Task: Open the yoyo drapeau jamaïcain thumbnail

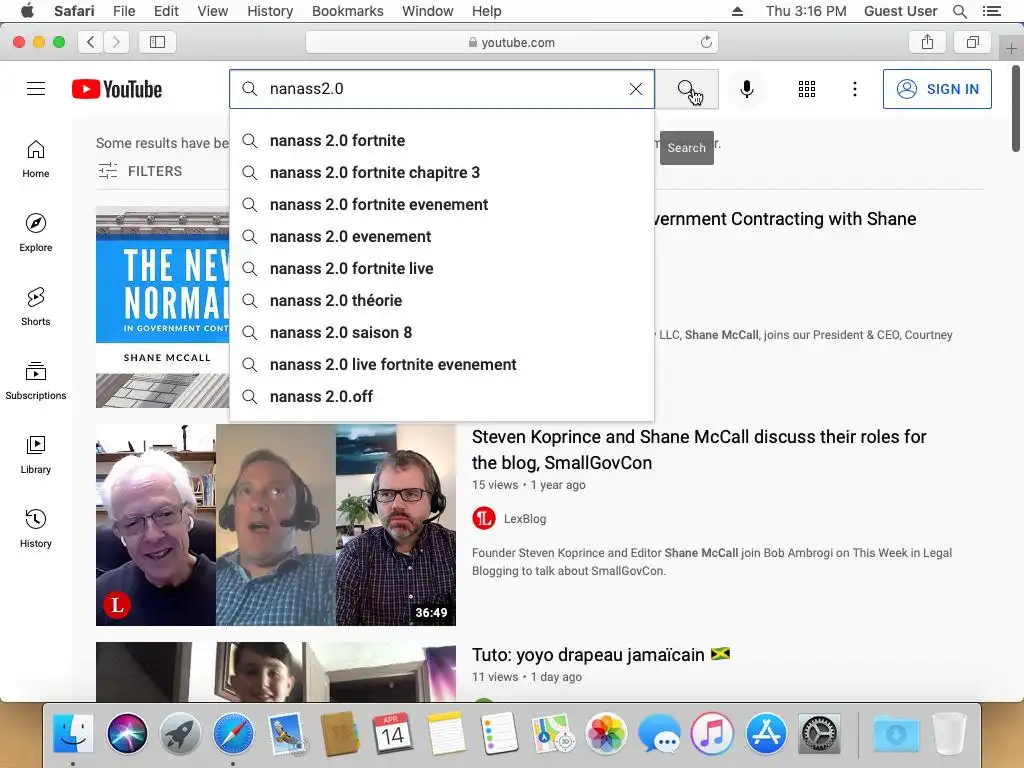Action: tap(276, 672)
